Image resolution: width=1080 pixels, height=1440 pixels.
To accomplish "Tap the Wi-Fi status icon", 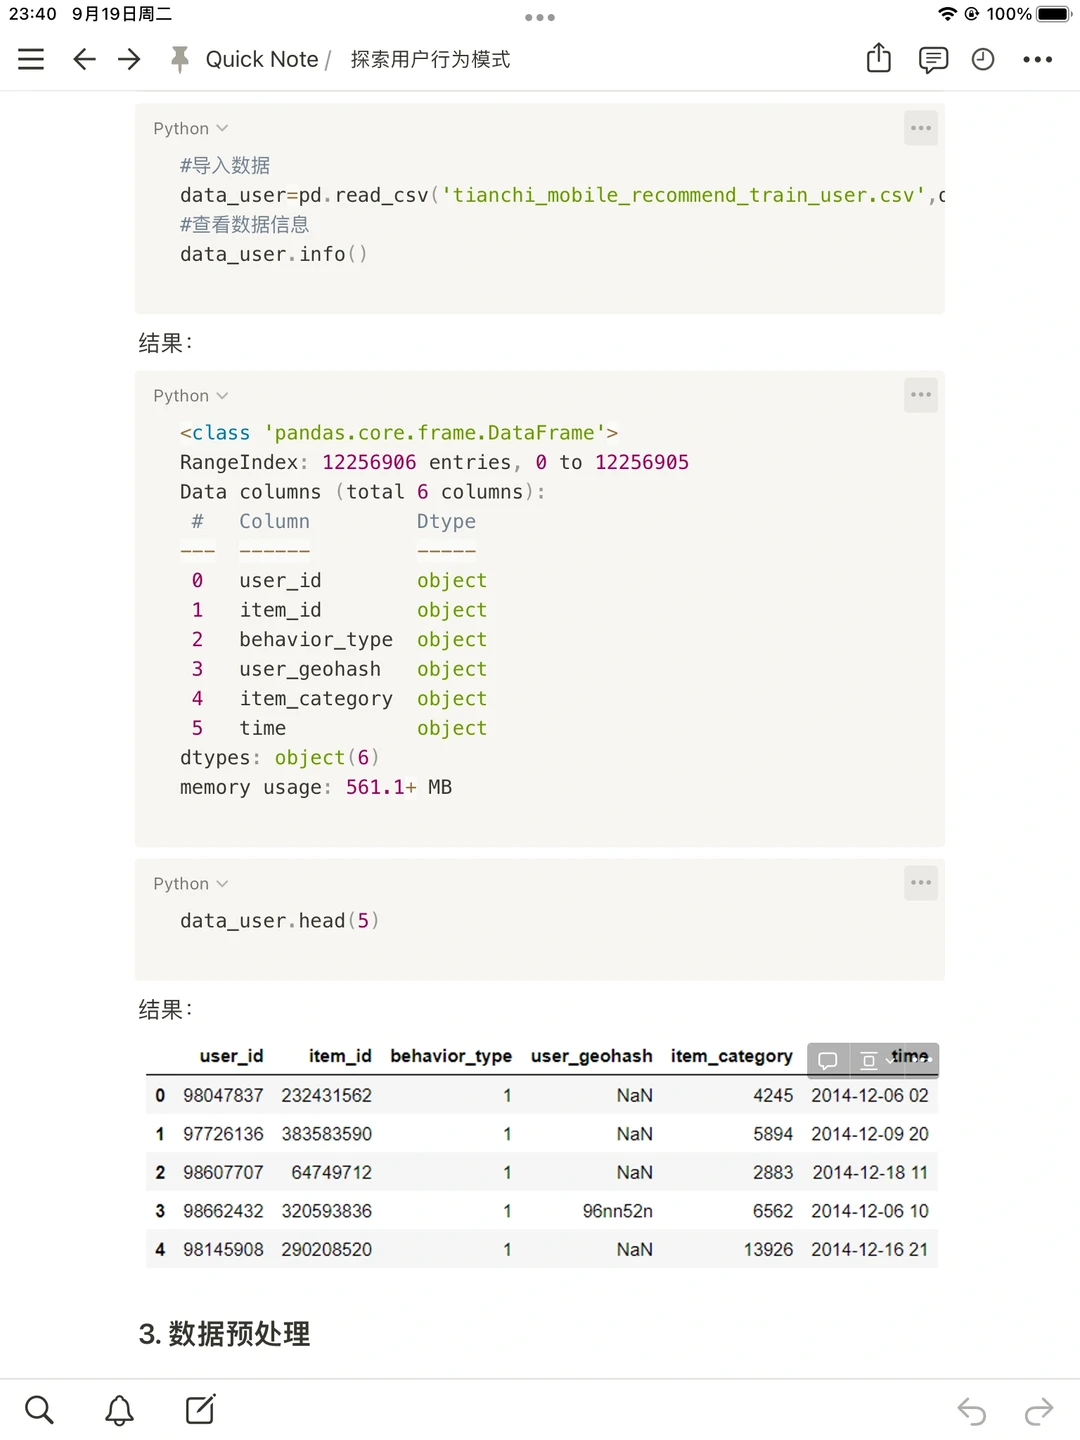I will [x=947, y=14].
